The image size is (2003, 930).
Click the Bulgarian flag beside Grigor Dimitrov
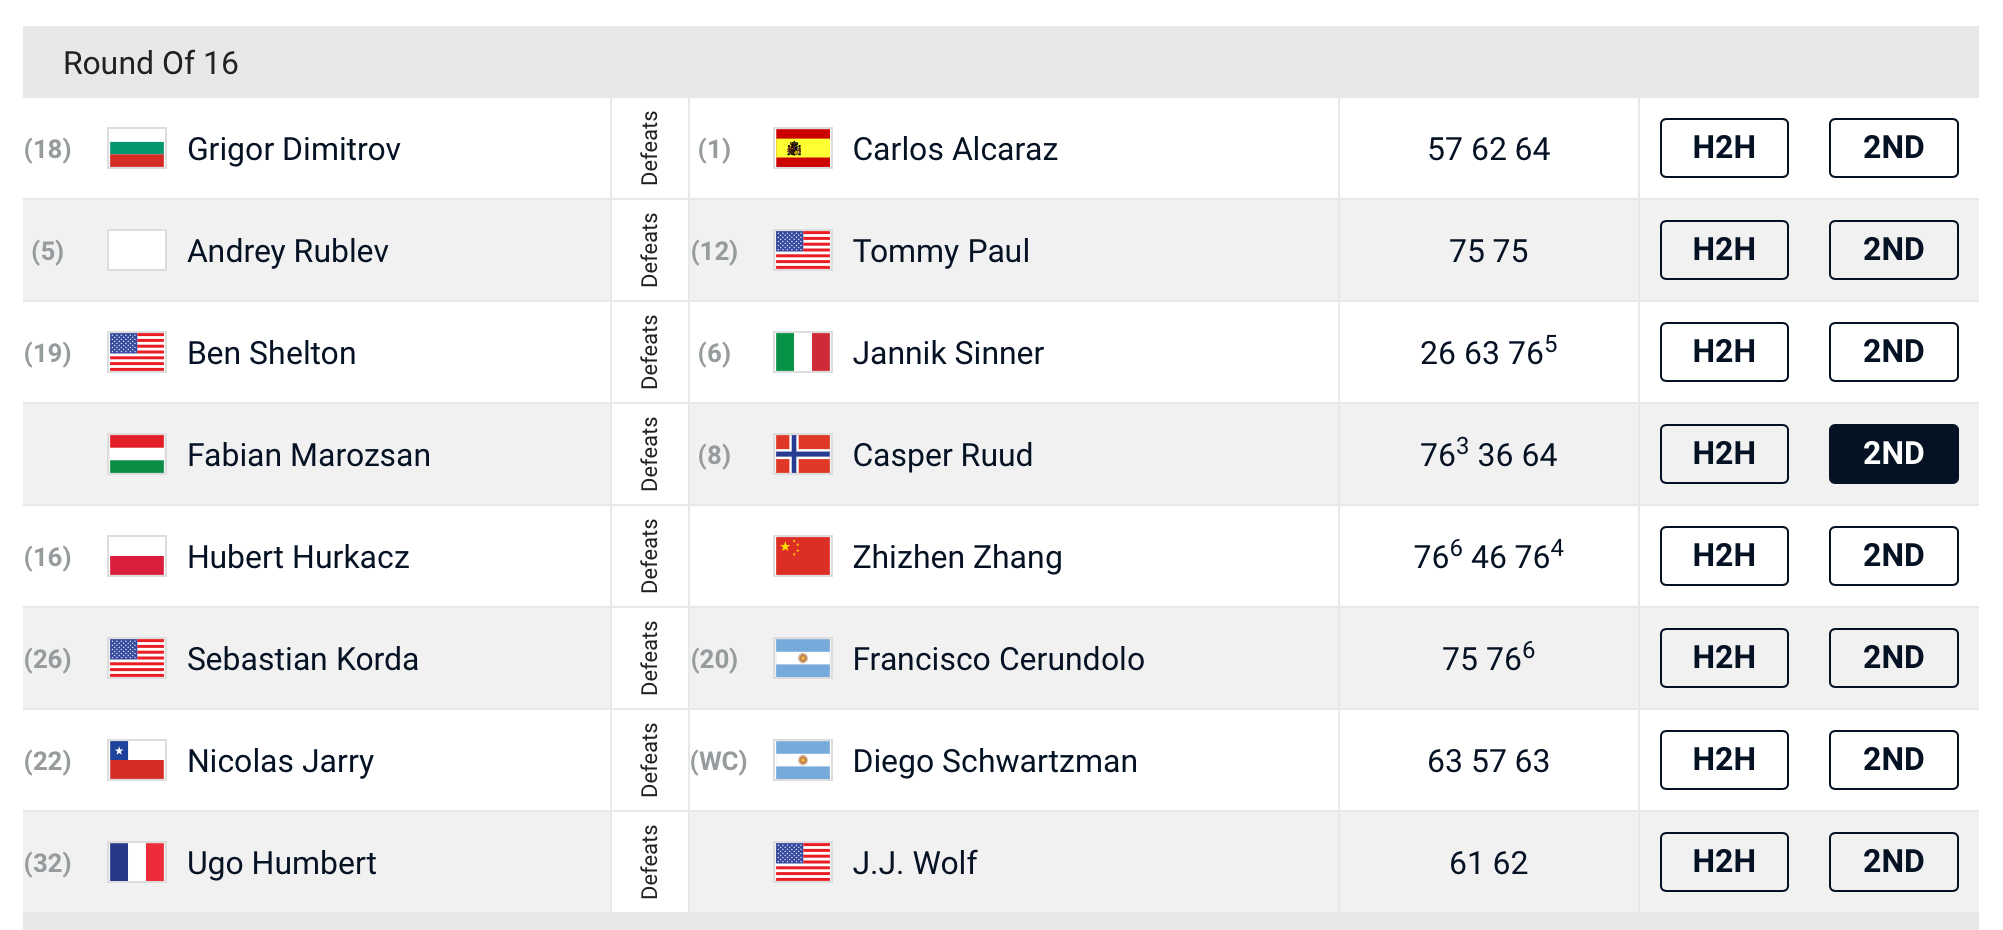pyautogui.click(x=137, y=149)
